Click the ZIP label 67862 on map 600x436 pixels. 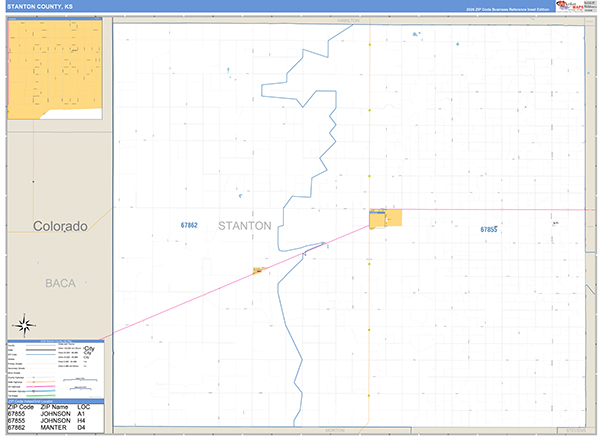pyautogui.click(x=189, y=225)
